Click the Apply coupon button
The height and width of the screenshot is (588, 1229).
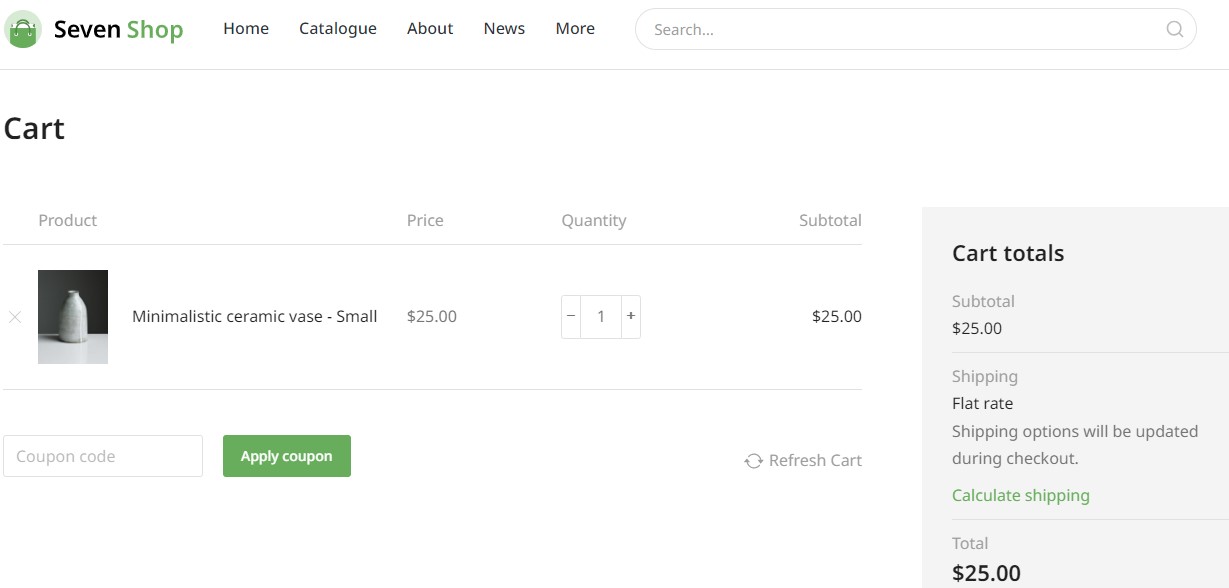(x=287, y=456)
